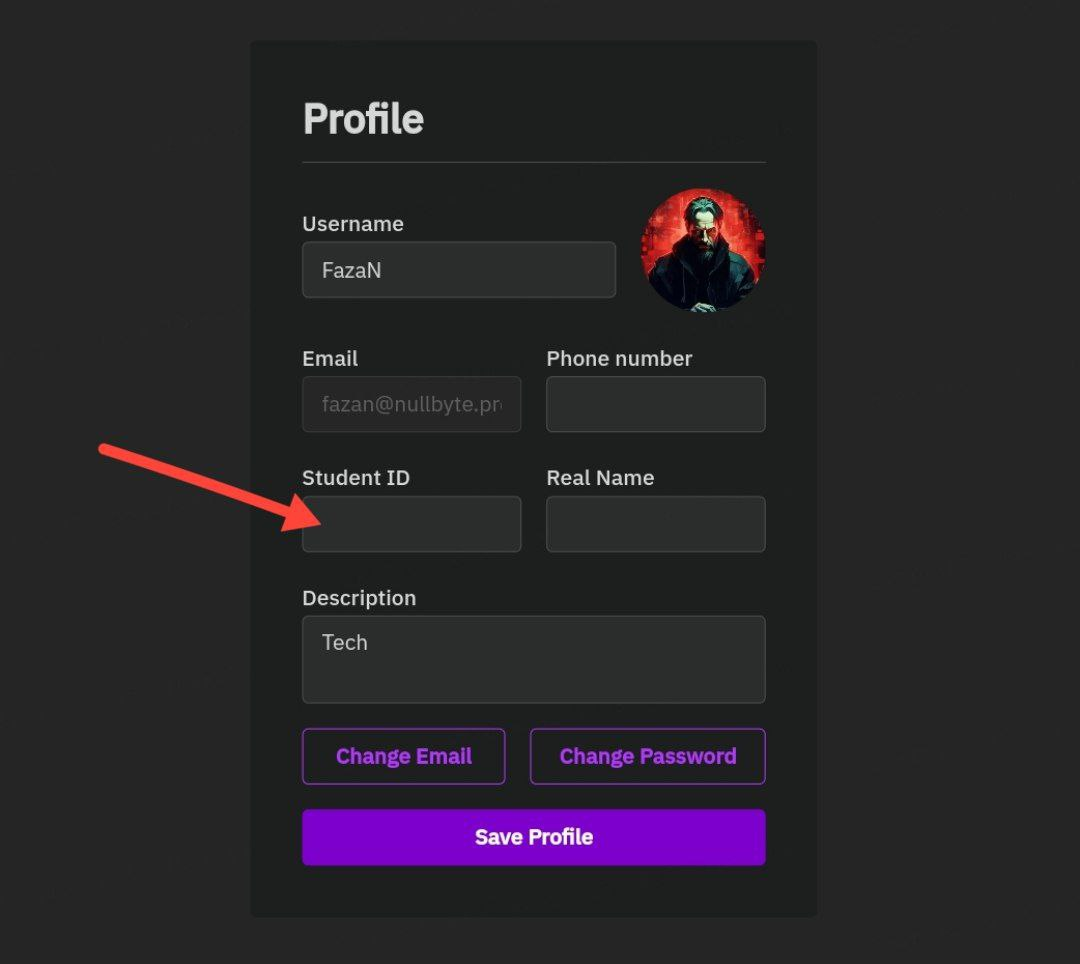Click the Email label text
Image resolution: width=1080 pixels, height=964 pixels.
[330, 359]
